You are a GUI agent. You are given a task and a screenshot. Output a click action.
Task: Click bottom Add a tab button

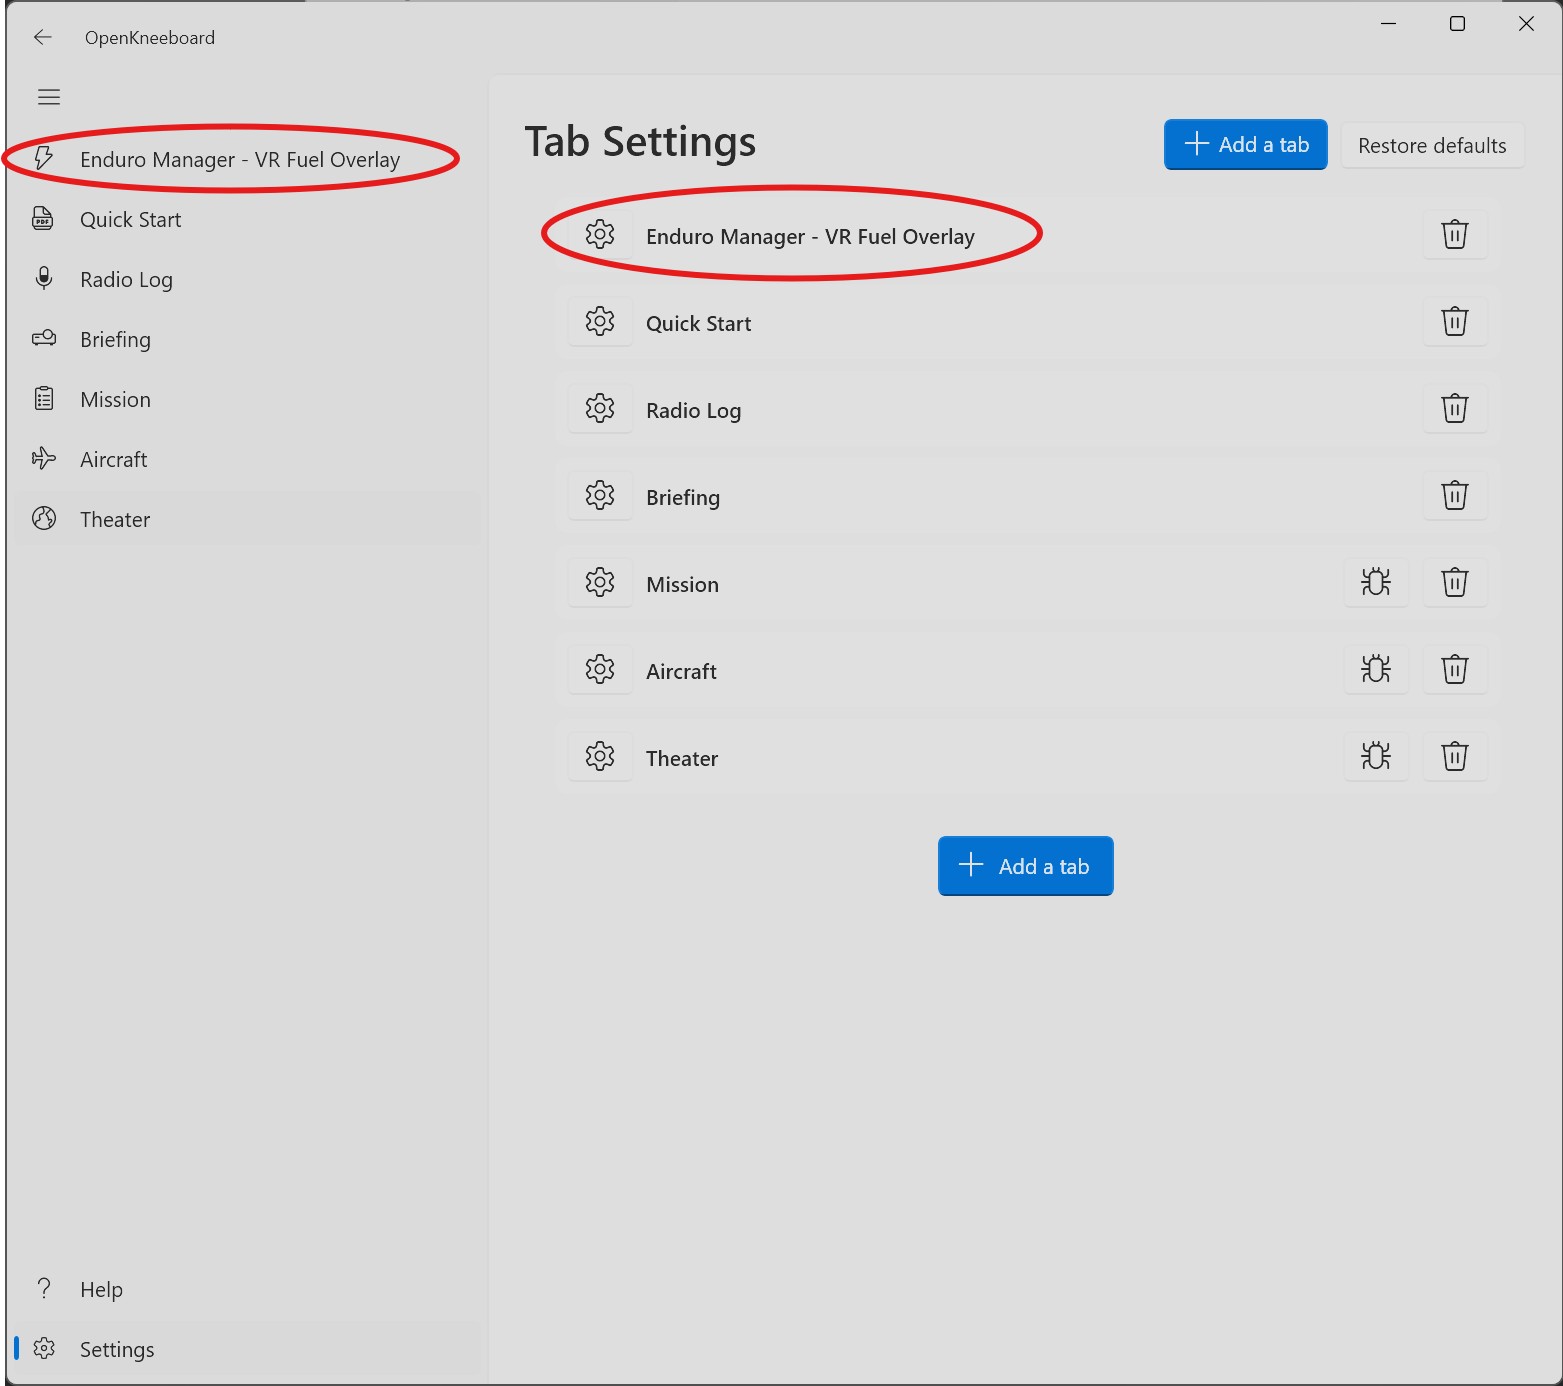pos(1025,866)
